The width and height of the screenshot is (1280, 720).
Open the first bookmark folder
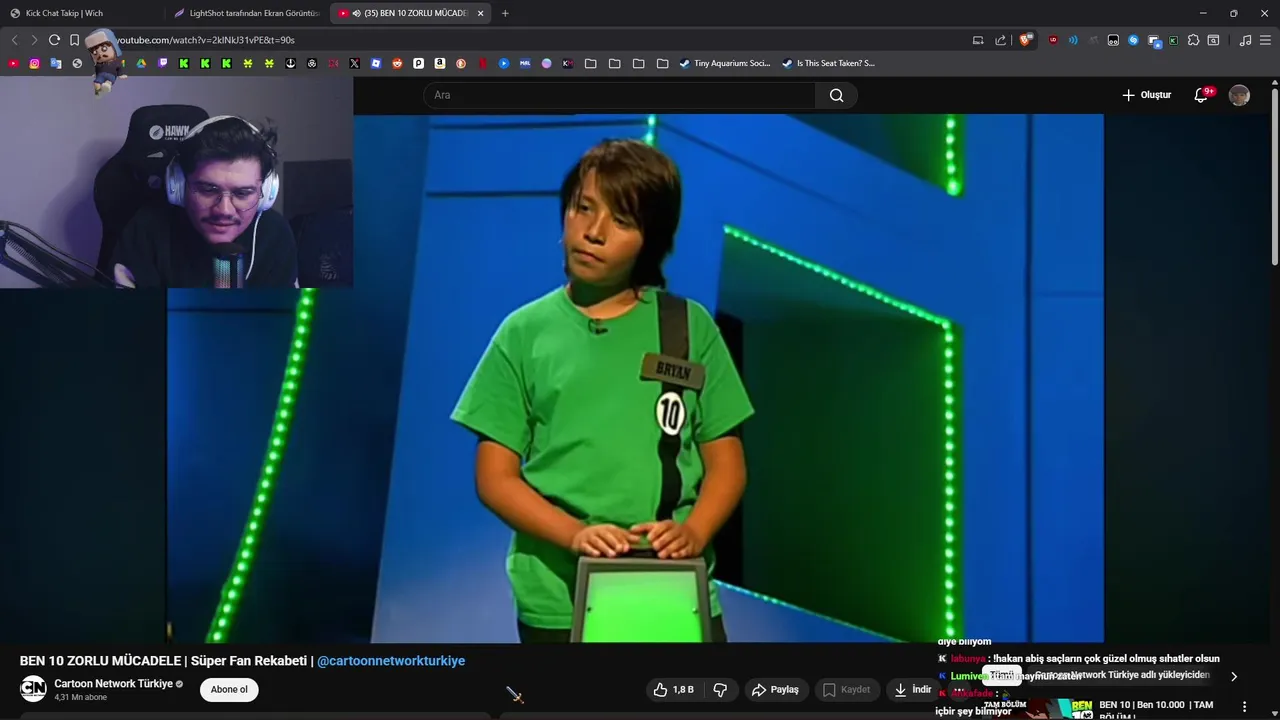click(590, 63)
